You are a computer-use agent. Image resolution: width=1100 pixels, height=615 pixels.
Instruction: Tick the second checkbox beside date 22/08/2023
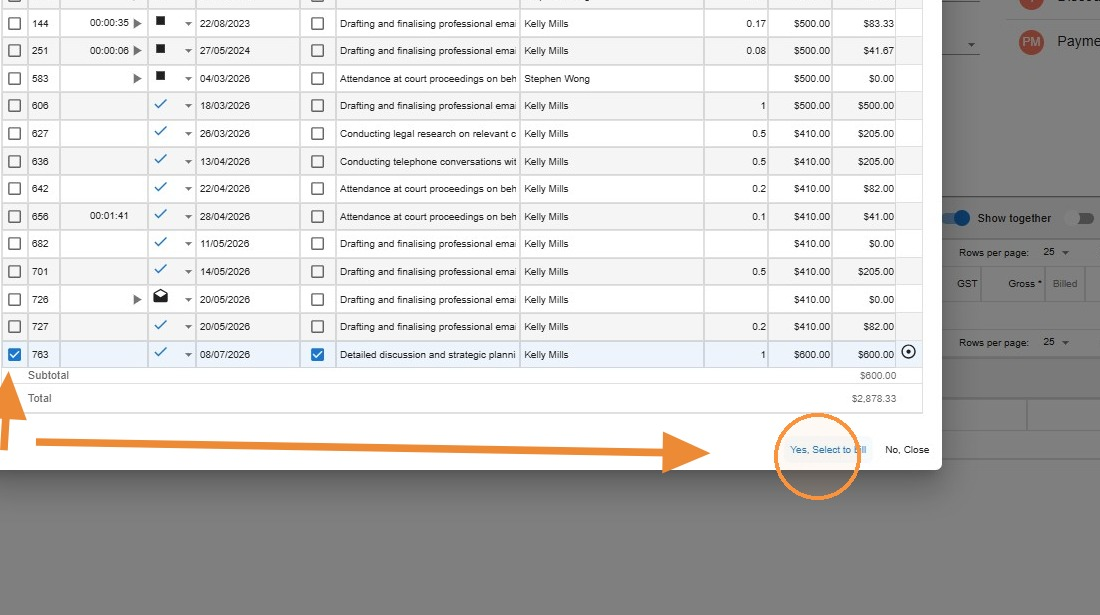tap(317, 23)
